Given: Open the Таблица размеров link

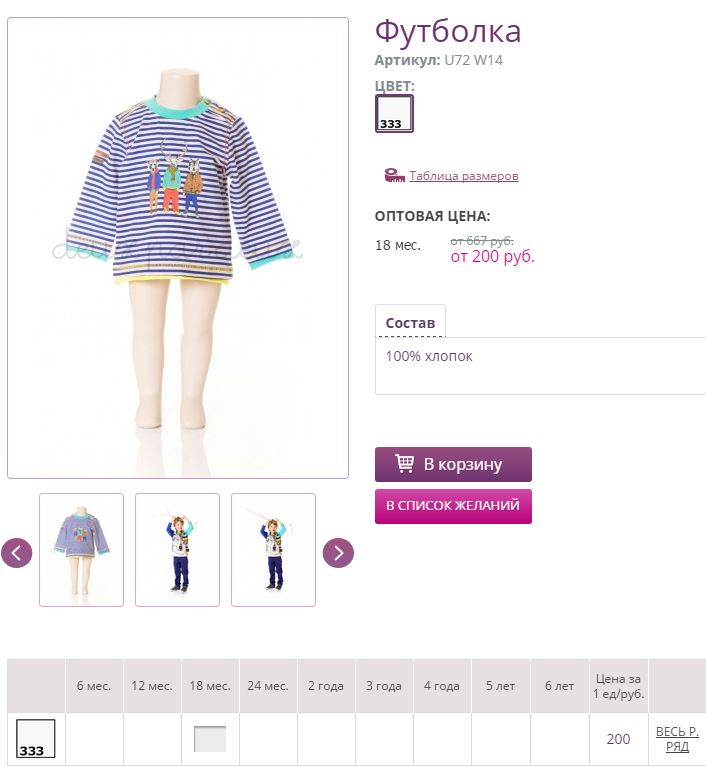Looking at the screenshot, I should pos(464,176).
